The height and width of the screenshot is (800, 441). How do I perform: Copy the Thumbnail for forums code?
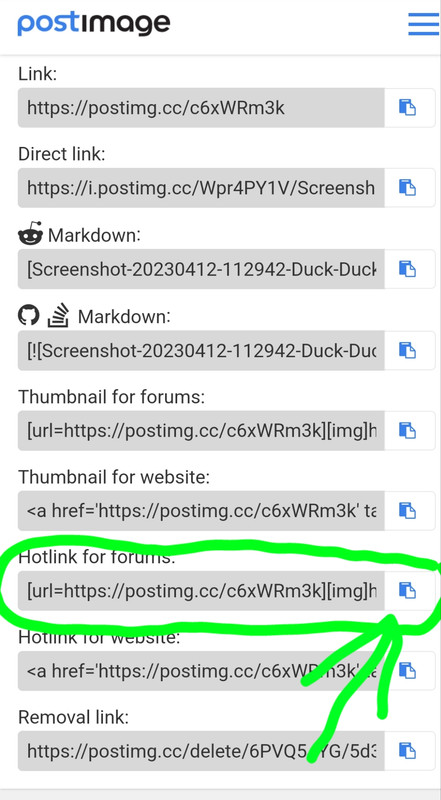(x=409, y=431)
